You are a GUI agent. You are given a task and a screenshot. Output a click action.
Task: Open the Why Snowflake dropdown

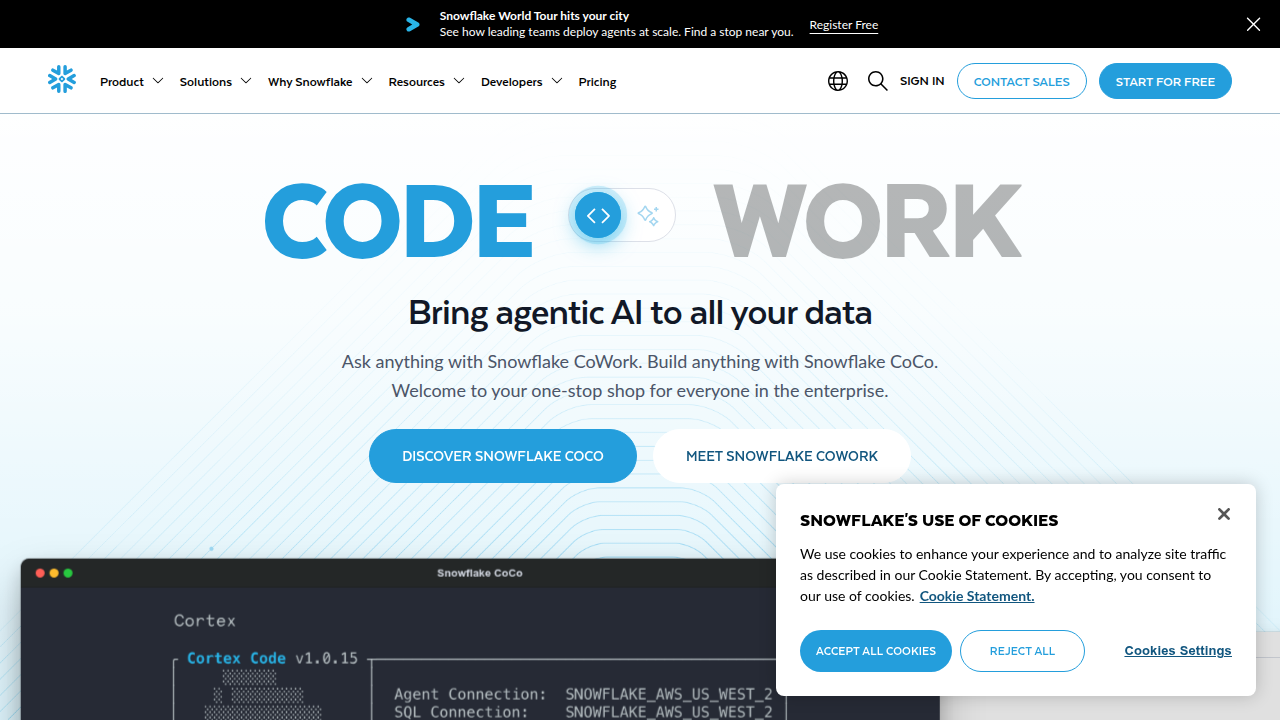320,82
